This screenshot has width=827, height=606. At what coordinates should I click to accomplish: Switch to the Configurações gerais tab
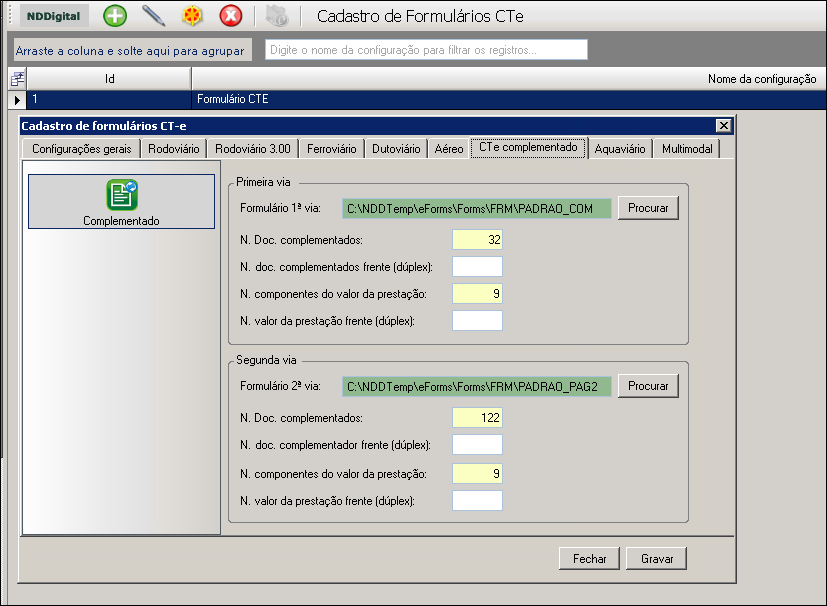(x=81, y=149)
